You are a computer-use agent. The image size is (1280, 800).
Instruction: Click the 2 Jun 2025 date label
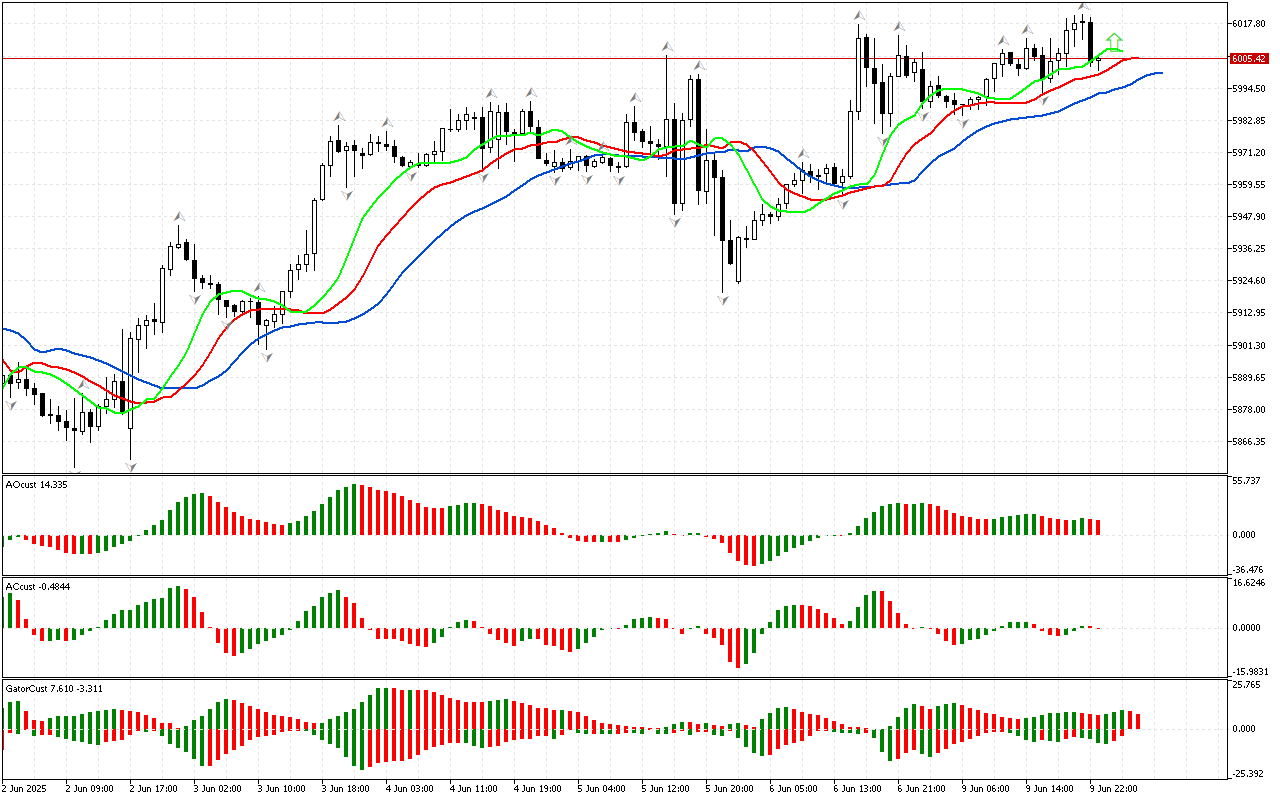pos(24,788)
